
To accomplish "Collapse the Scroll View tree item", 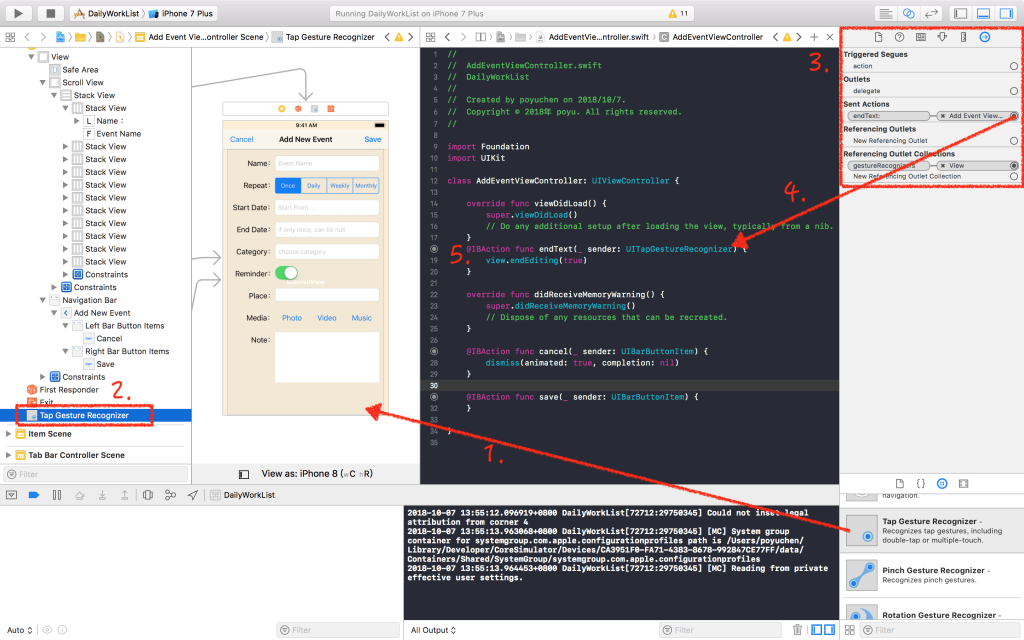I will click(42, 82).
